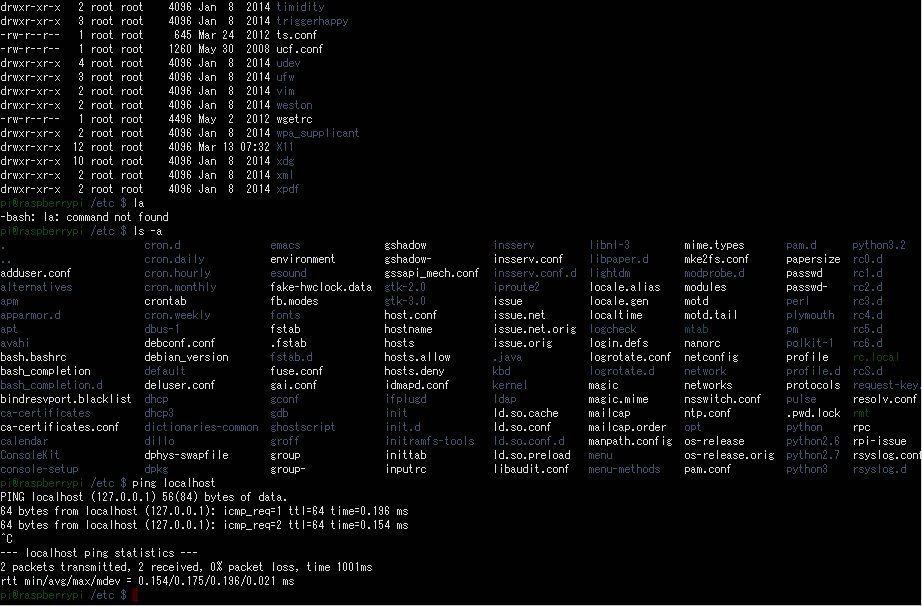The width and height of the screenshot is (922, 606).
Task: Click the 'mime.types' entry
Action: click(x=714, y=245)
